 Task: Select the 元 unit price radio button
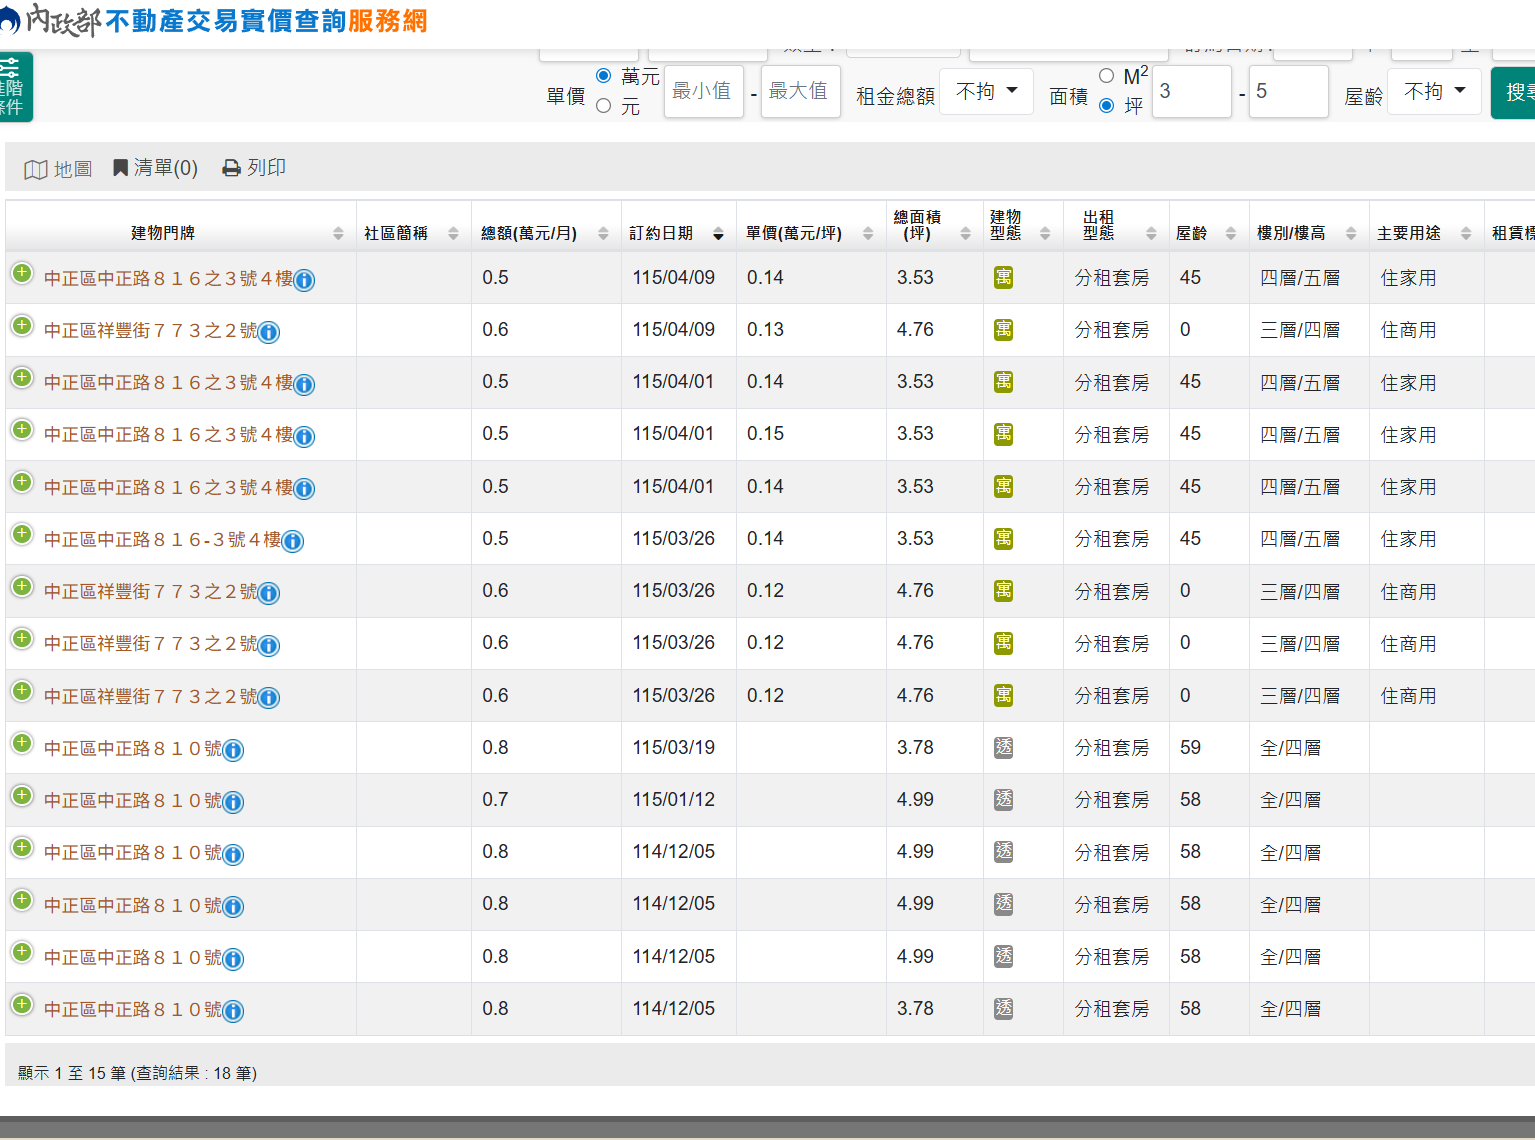tap(603, 106)
